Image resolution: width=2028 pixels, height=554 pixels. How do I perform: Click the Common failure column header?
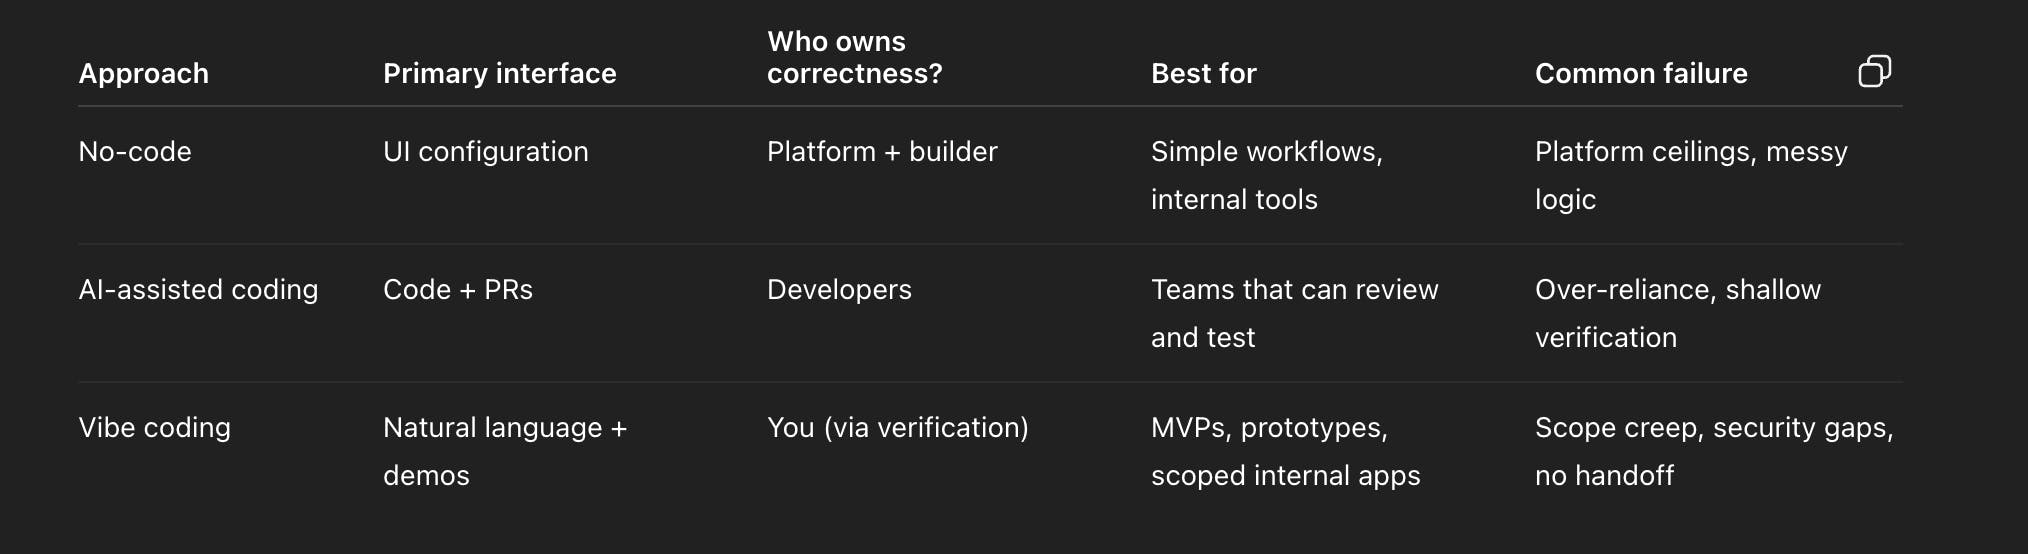pyautogui.click(x=1641, y=74)
